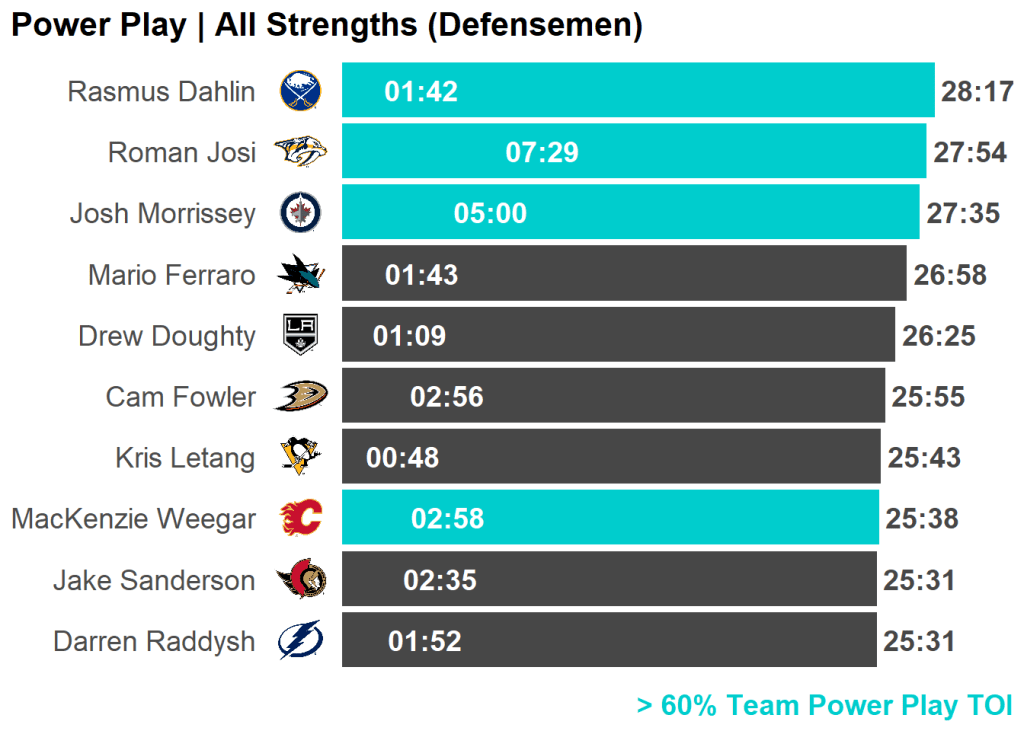Viewport: 1024px width, 731px height.
Task: Click the Nashville Predators logo icon
Action: 299,152
